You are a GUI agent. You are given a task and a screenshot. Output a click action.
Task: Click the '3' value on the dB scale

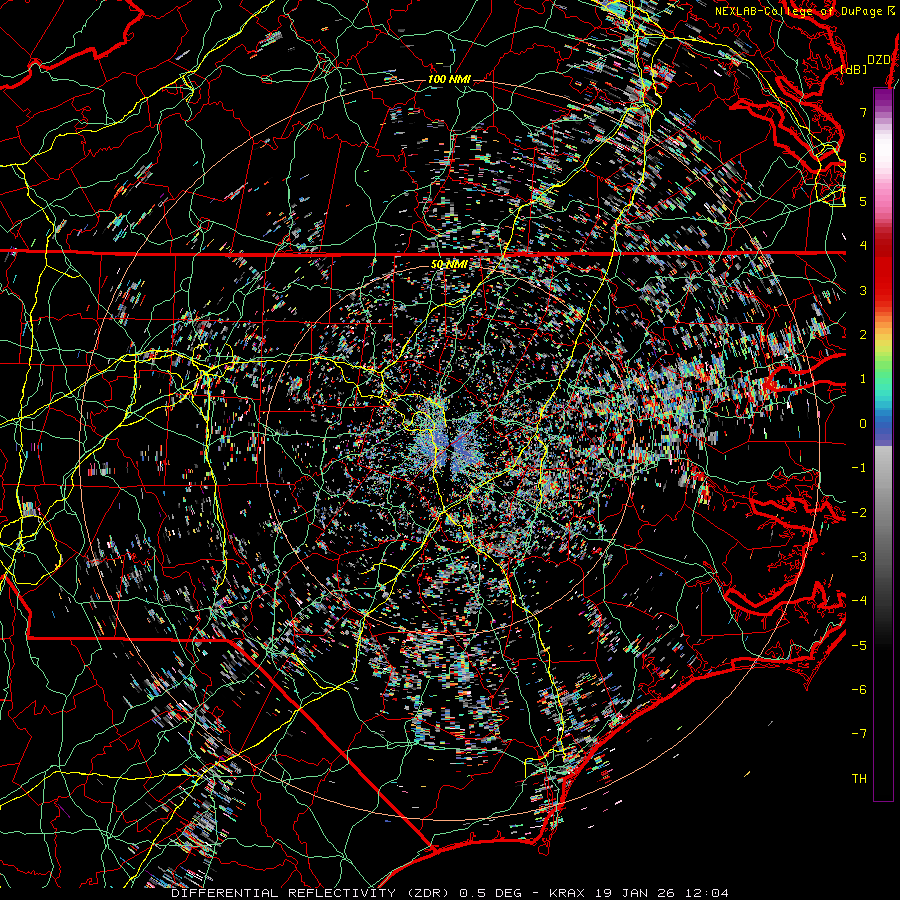(863, 290)
